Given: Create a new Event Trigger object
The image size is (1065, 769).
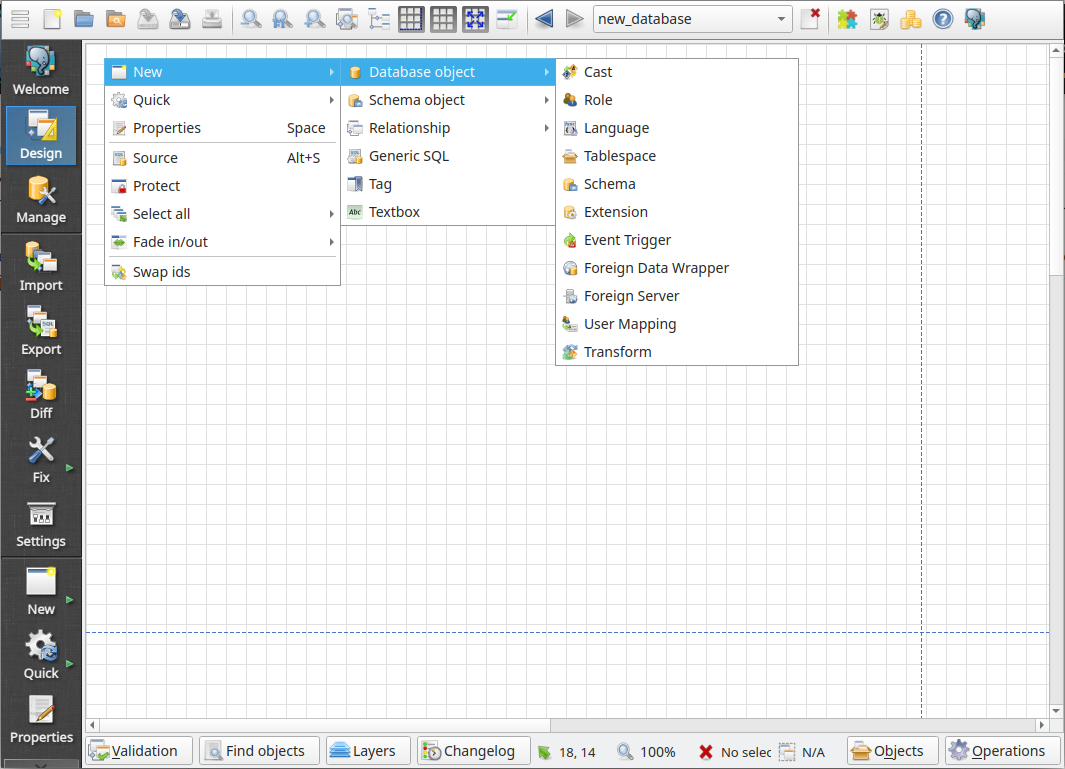Looking at the screenshot, I should (x=676, y=240).
